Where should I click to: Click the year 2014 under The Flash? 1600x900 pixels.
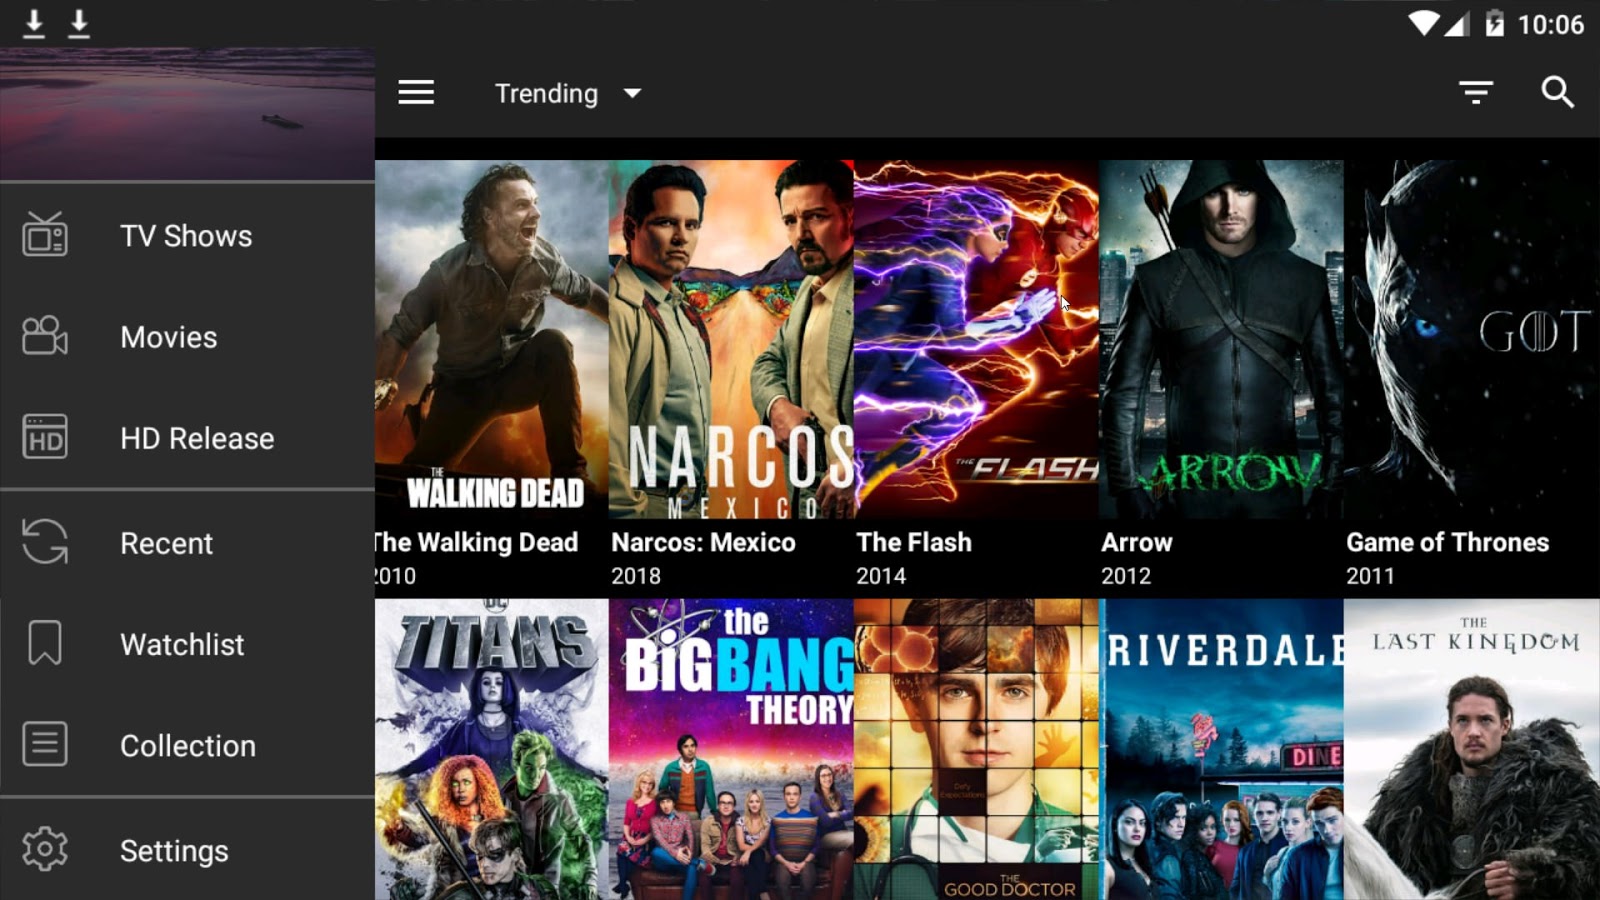[x=881, y=576]
